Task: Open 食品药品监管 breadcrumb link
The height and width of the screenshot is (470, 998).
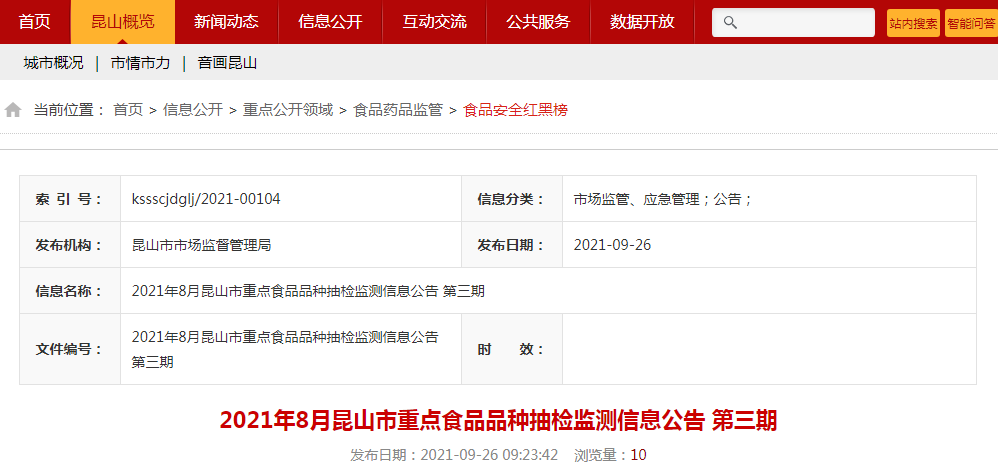Action: tap(398, 110)
